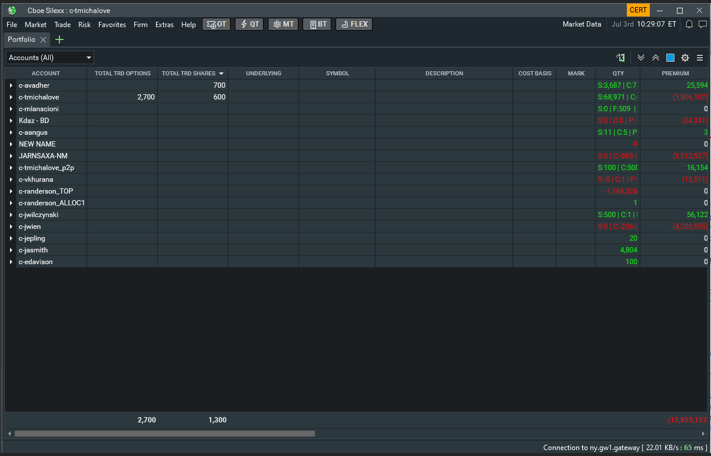Open the chat message icon

tap(702, 24)
